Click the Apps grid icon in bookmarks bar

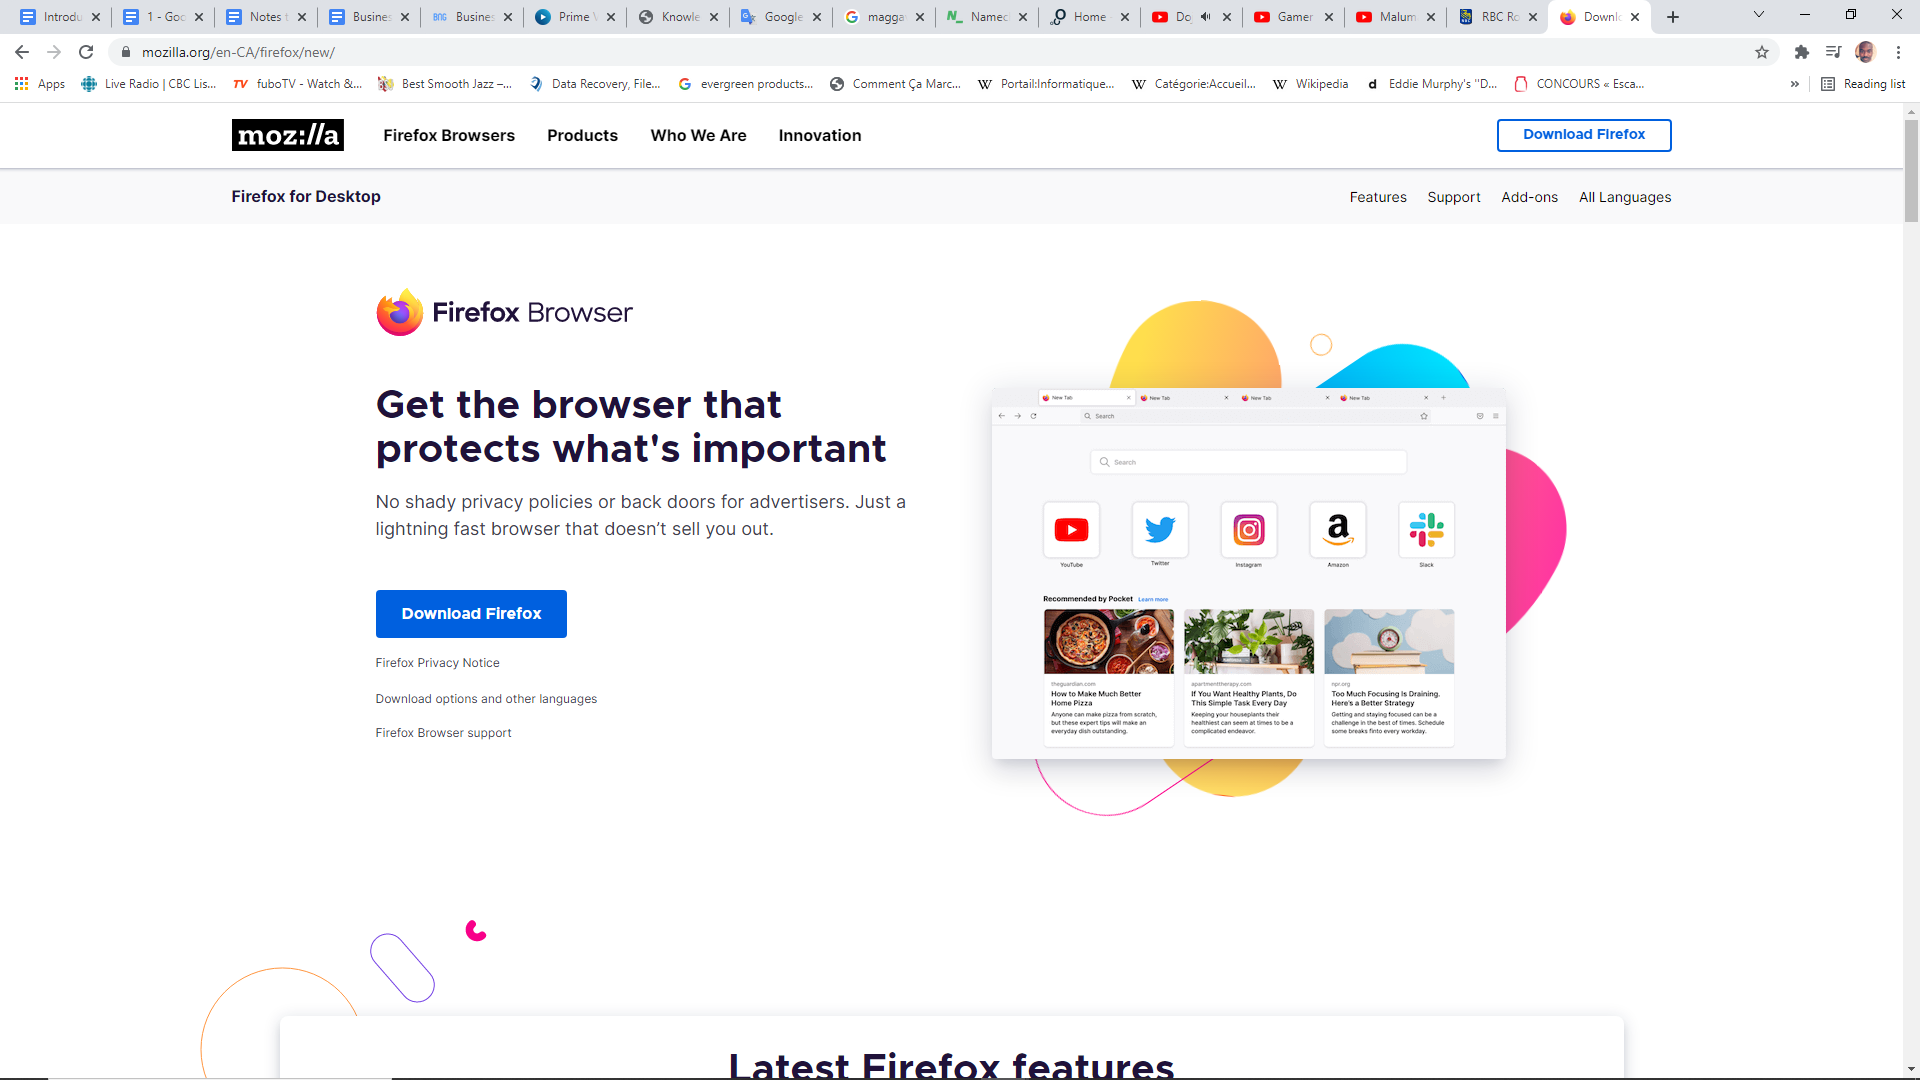pyautogui.click(x=22, y=84)
